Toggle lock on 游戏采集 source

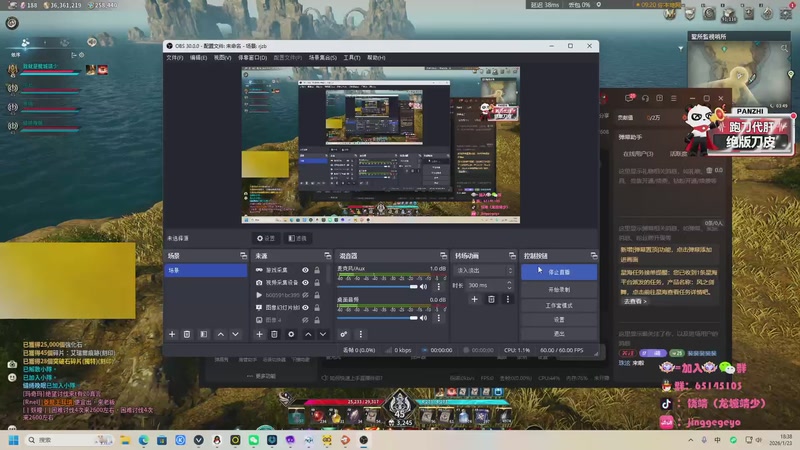[x=317, y=270]
